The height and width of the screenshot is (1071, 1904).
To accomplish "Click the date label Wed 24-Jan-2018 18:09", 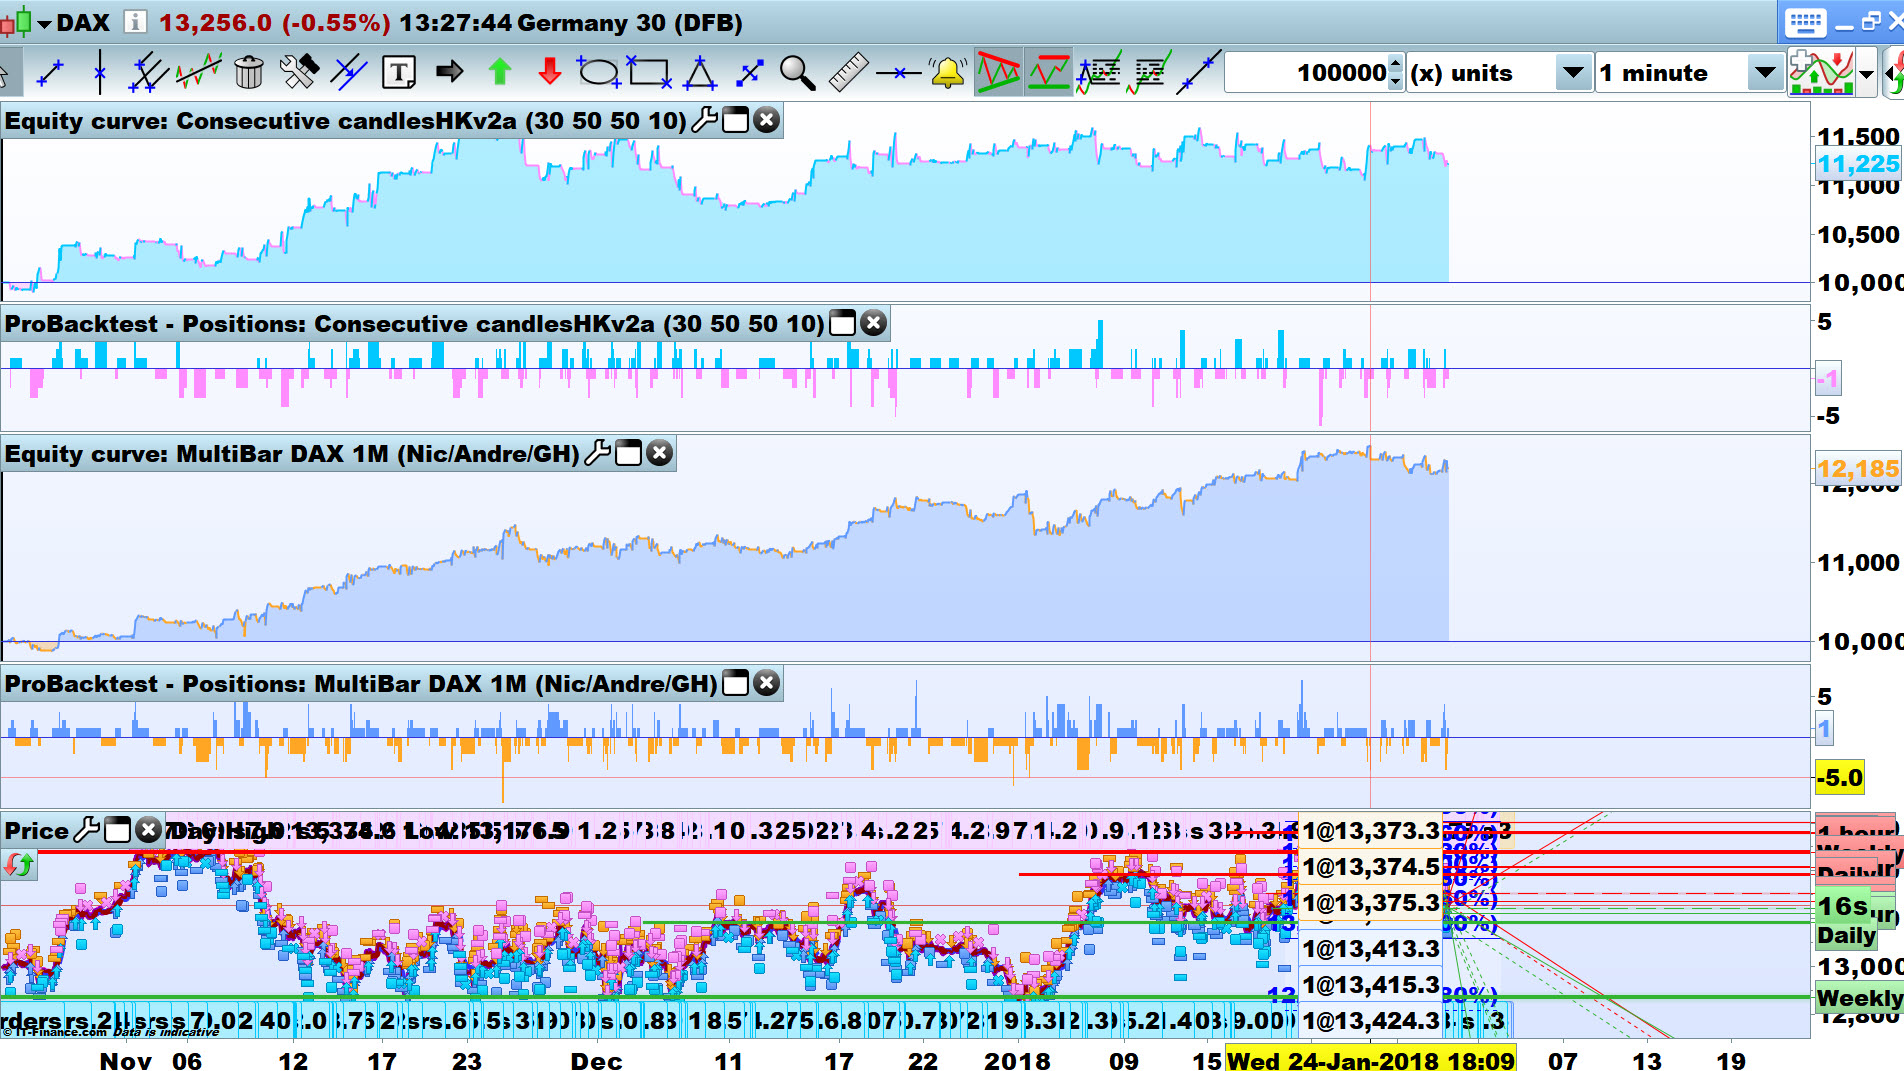I will (x=1370, y=1060).
